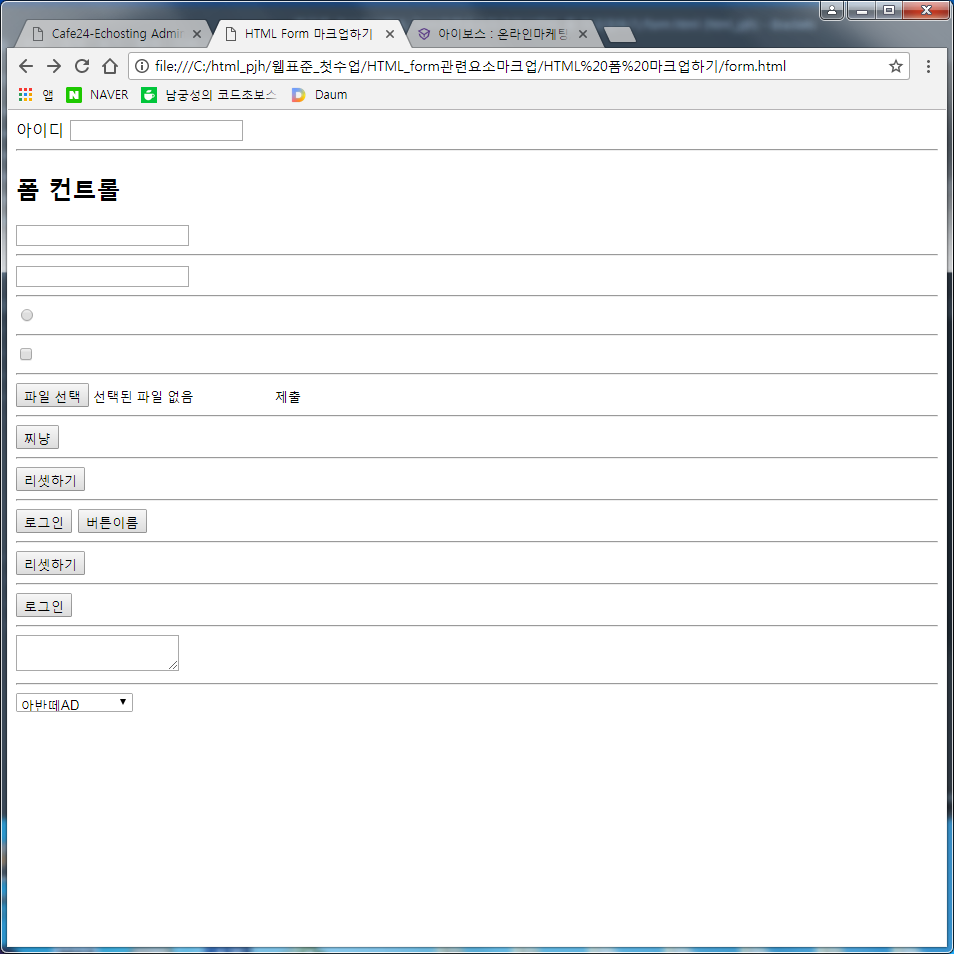Click the 파일 선택 file button
The width and height of the screenshot is (954, 954).
[x=52, y=395]
